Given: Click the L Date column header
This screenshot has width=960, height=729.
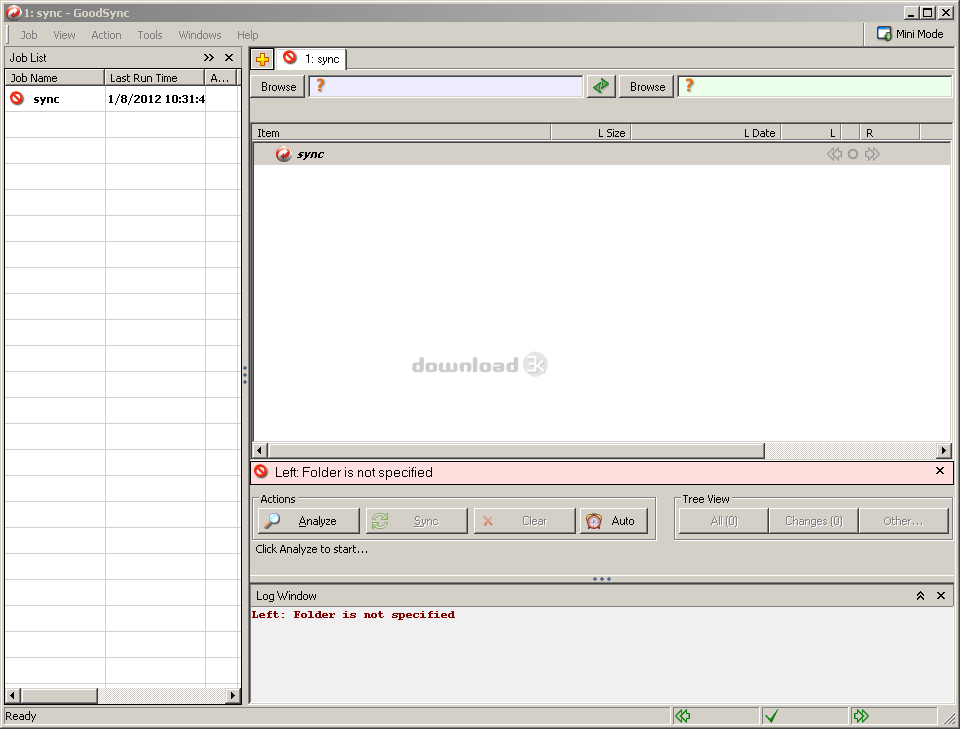Looking at the screenshot, I should click(x=706, y=133).
